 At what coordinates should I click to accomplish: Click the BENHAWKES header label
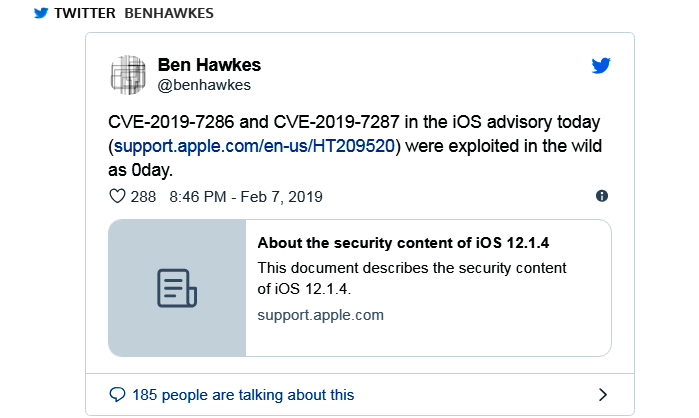[169, 14]
